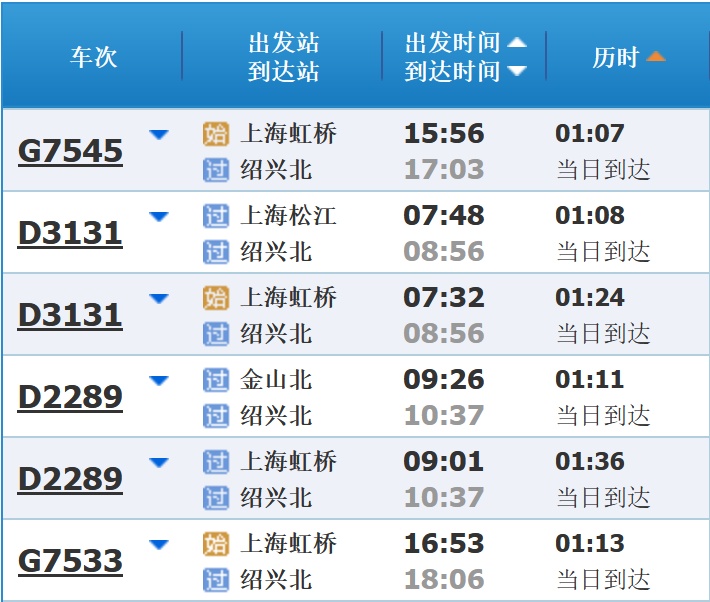Click the 过 icon beside 上海虹桥 for D2289
Screen dimensions: 710x602
[x=216, y=462]
